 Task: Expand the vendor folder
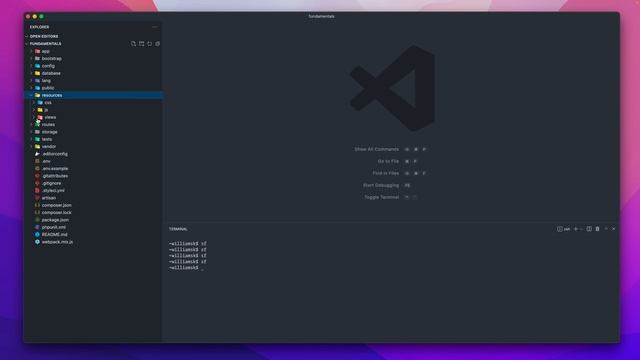[94, 147]
